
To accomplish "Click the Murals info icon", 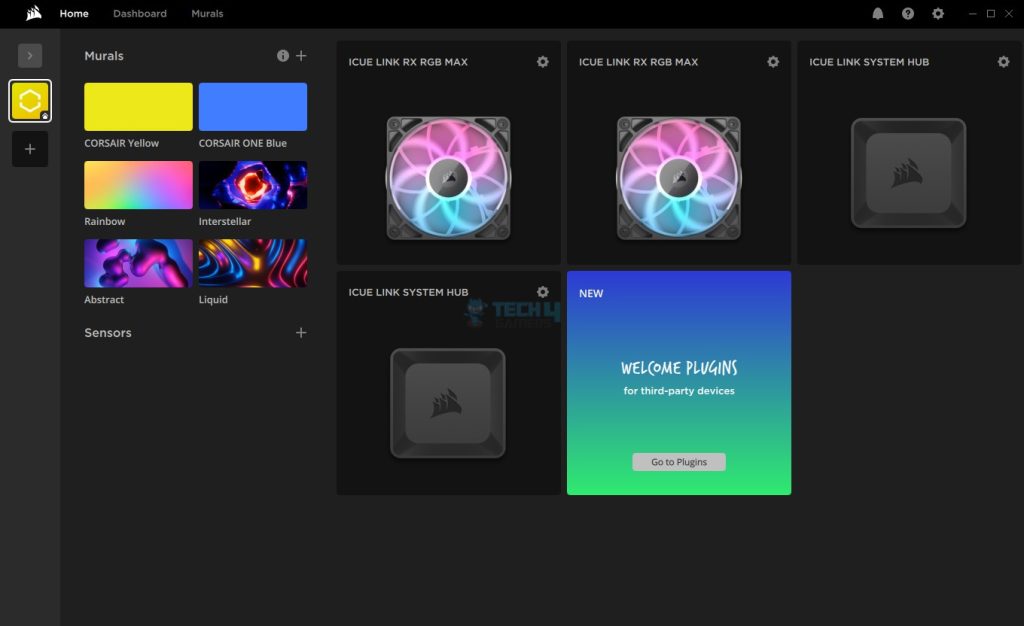I will (x=283, y=56).
